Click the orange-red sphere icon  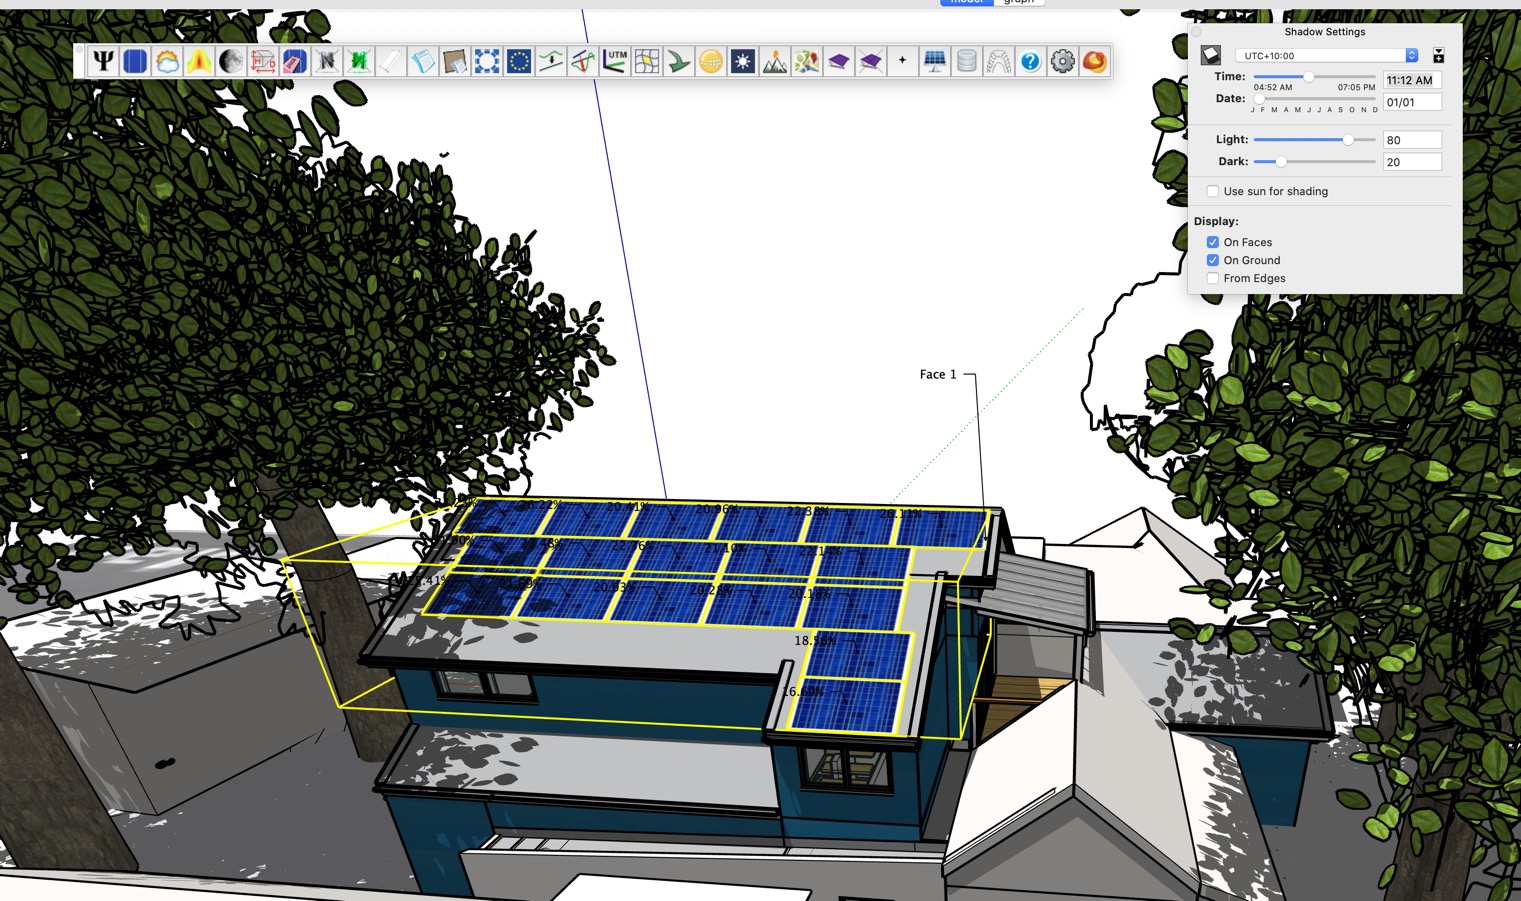[x=1095, y=62]
